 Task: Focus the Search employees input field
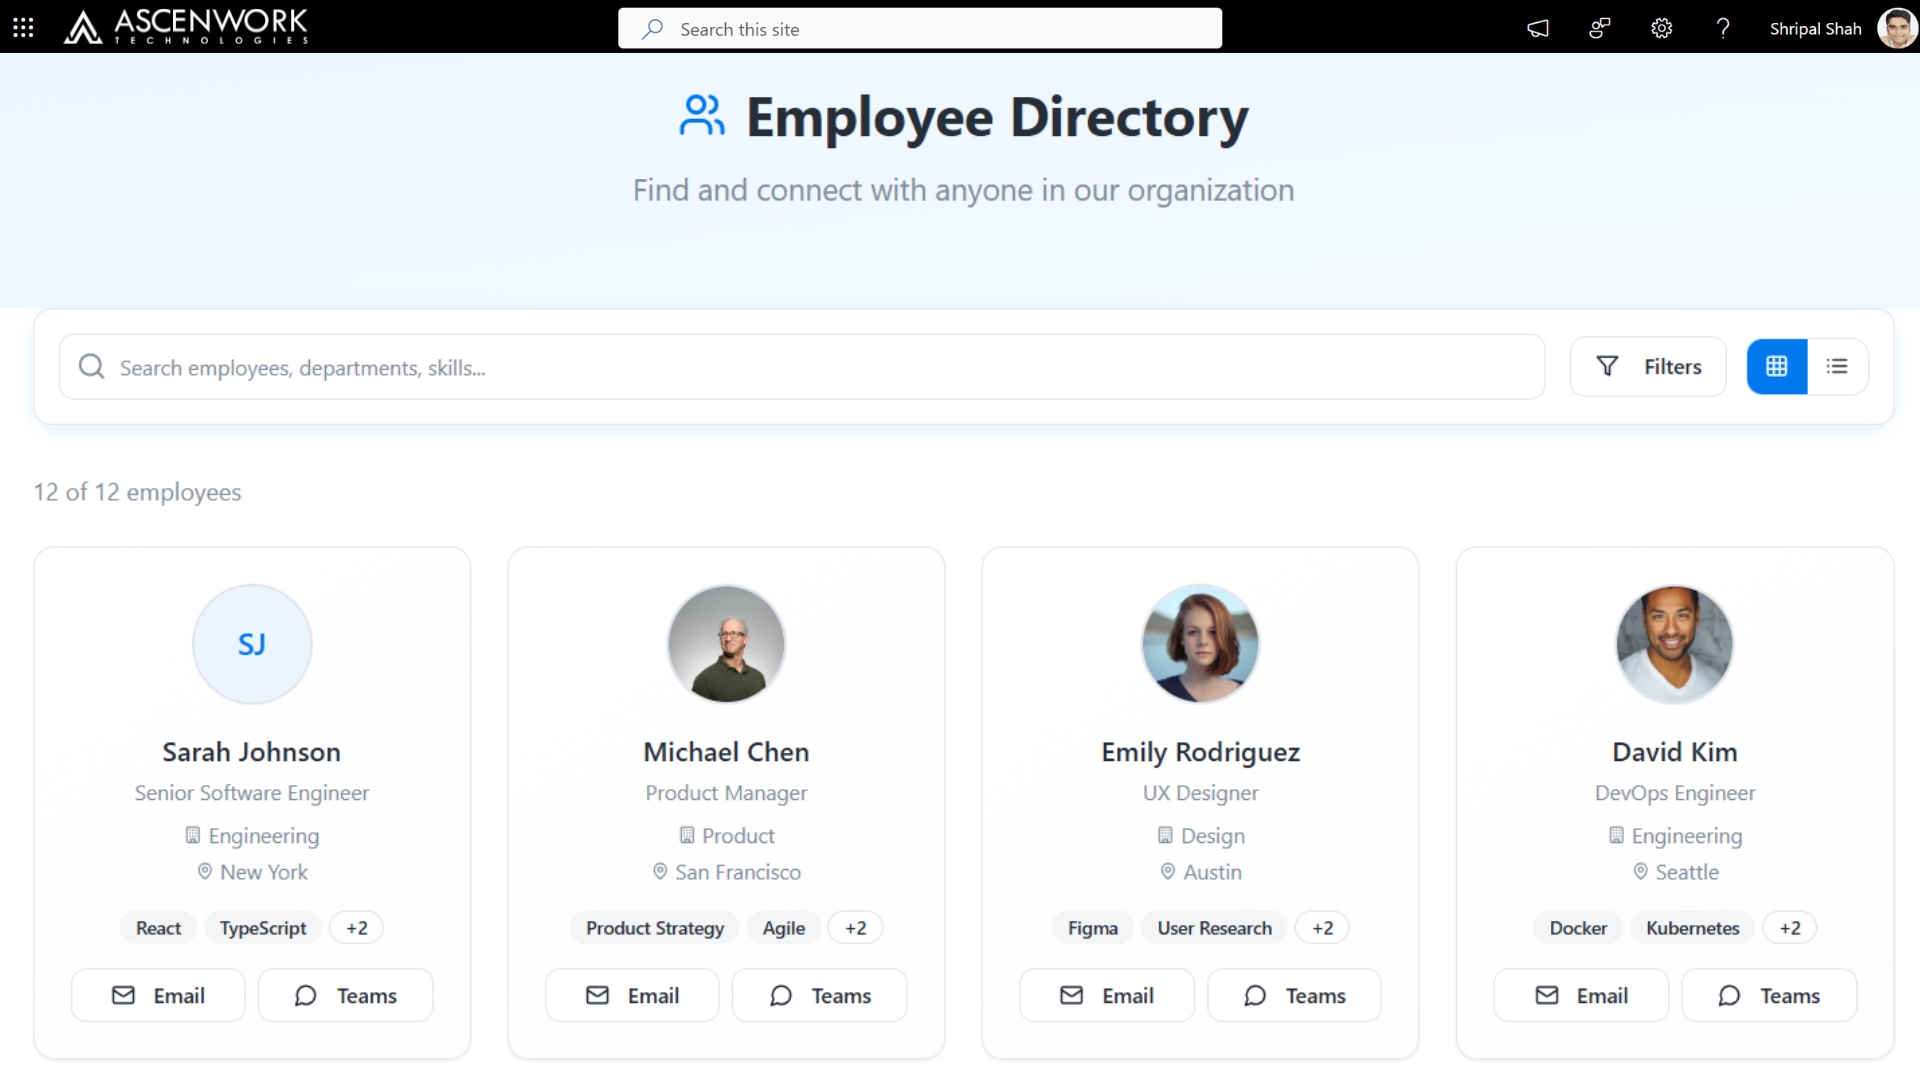pos(800,367)
